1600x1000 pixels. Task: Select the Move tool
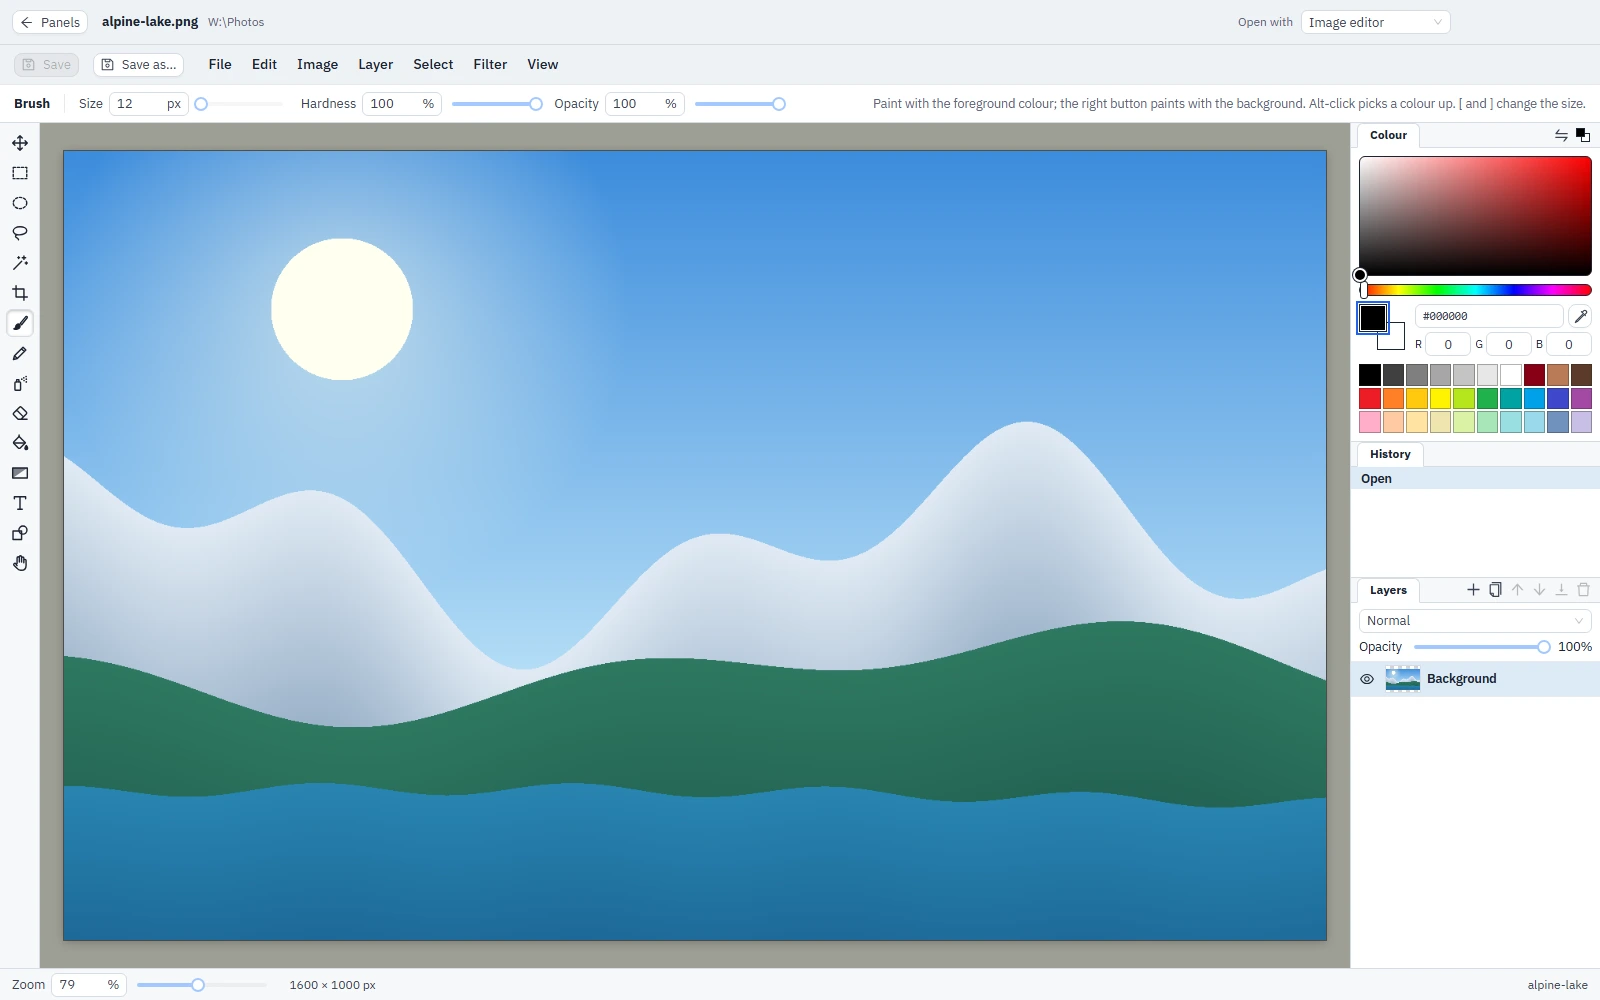(x=20, y=143)
